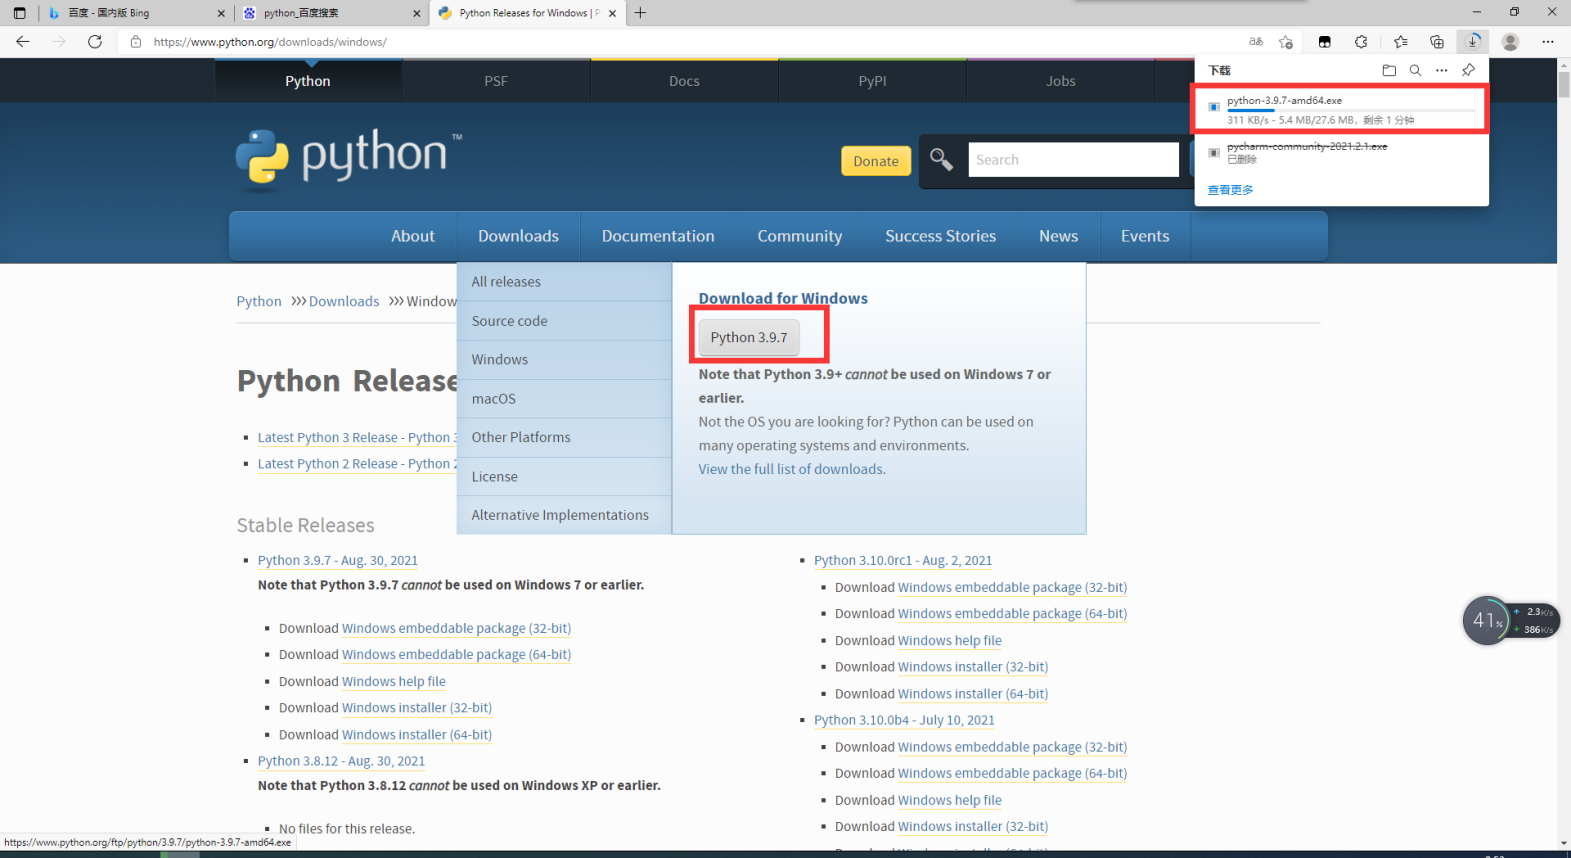This screenshot has height=858, width=1571.
Task: Open the Jobs top tab
Action: point(1061,81)
